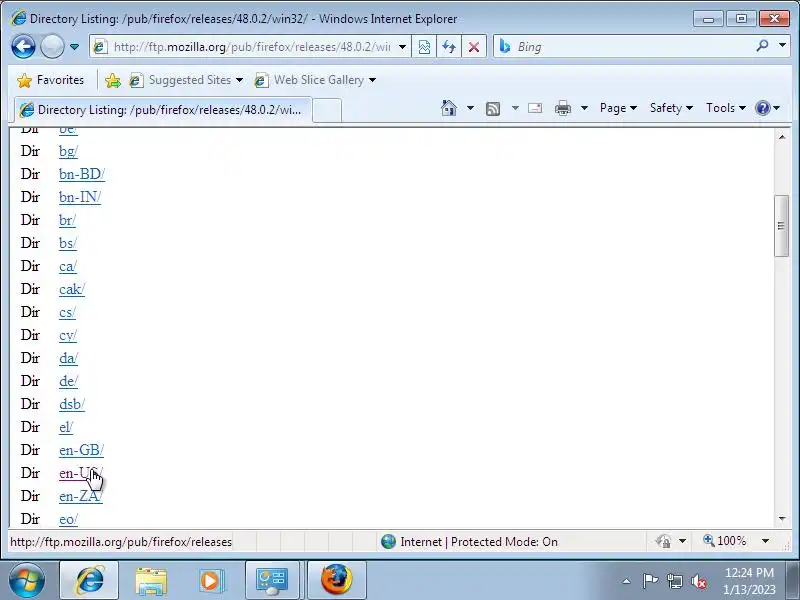The width and height of the screenshot is (800, 600).
Task: Open the Windows Start orb
Action: click(x=27, y=580)
